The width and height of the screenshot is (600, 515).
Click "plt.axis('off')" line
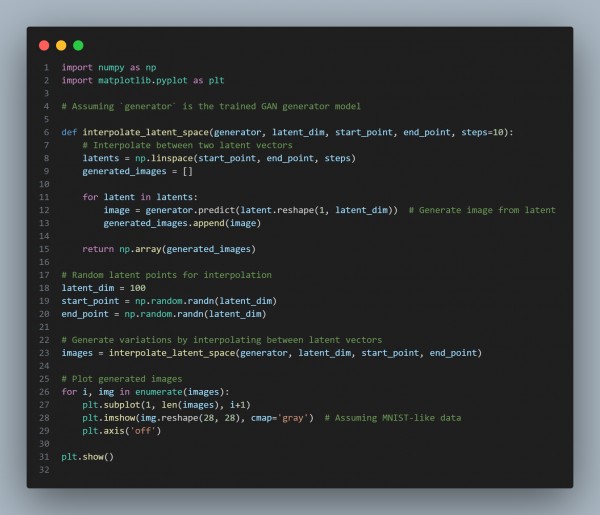(122, 431)
